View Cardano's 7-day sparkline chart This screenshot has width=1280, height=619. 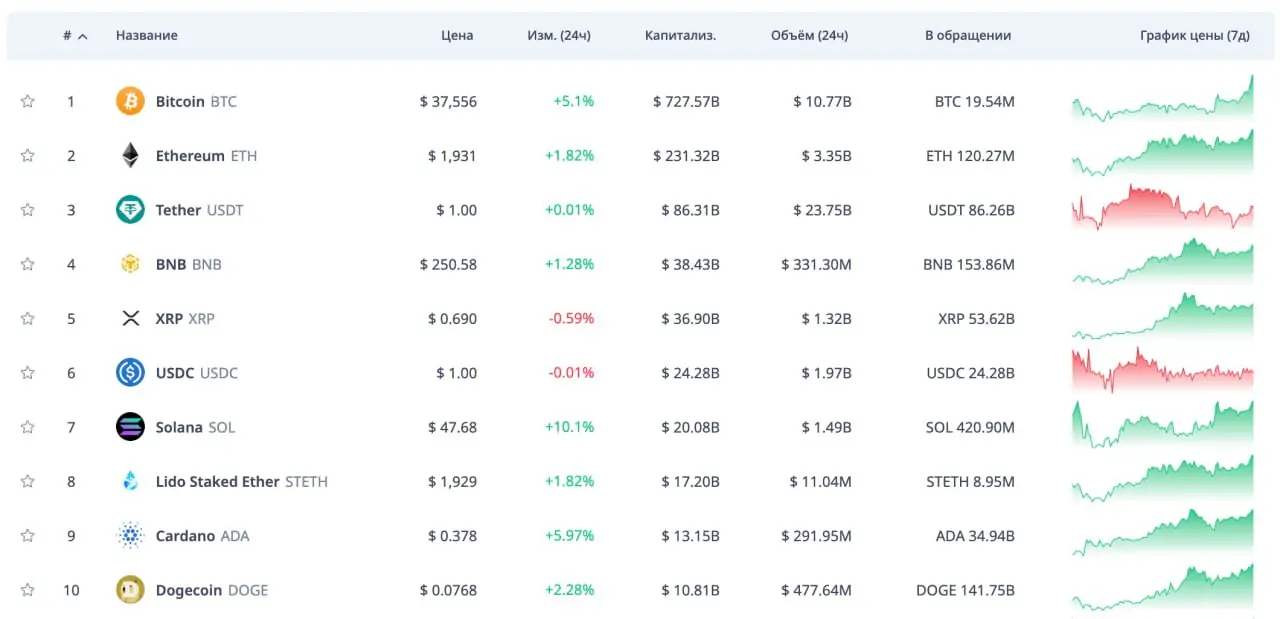coord(1162,533)
